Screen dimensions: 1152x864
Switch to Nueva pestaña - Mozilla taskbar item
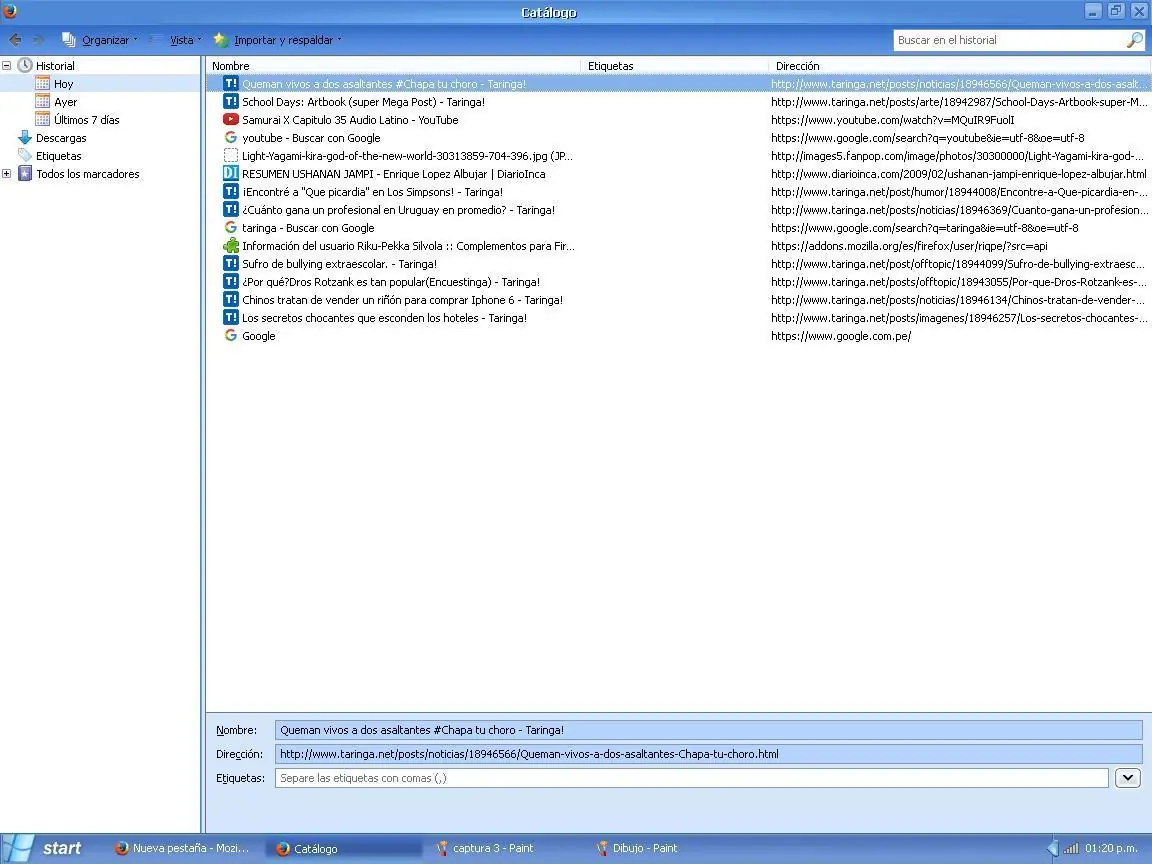[181, 849]
